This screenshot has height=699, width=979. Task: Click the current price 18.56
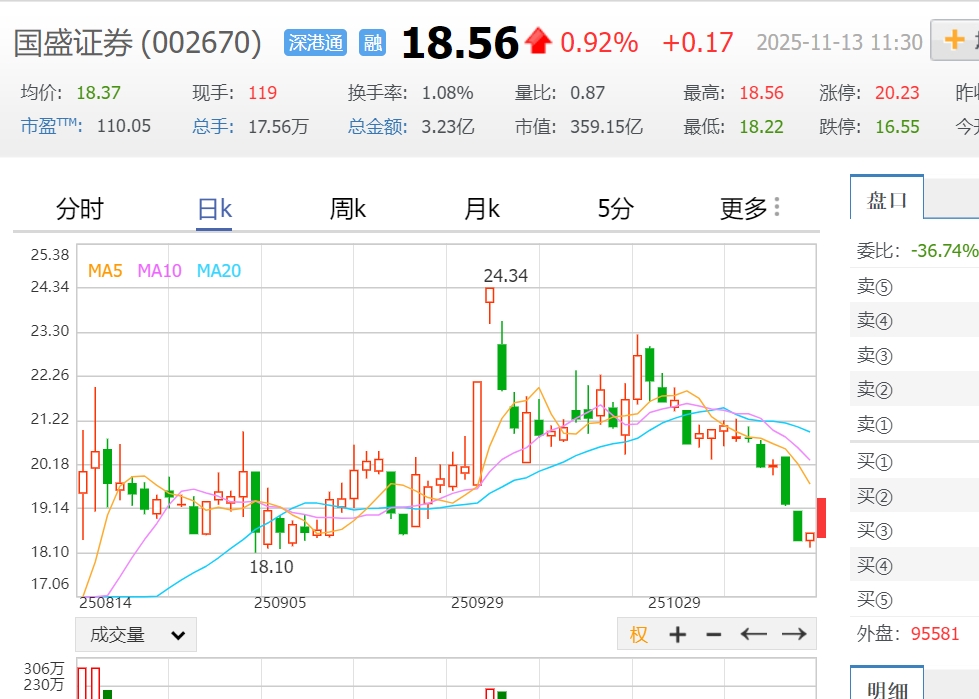click(460, 43)
